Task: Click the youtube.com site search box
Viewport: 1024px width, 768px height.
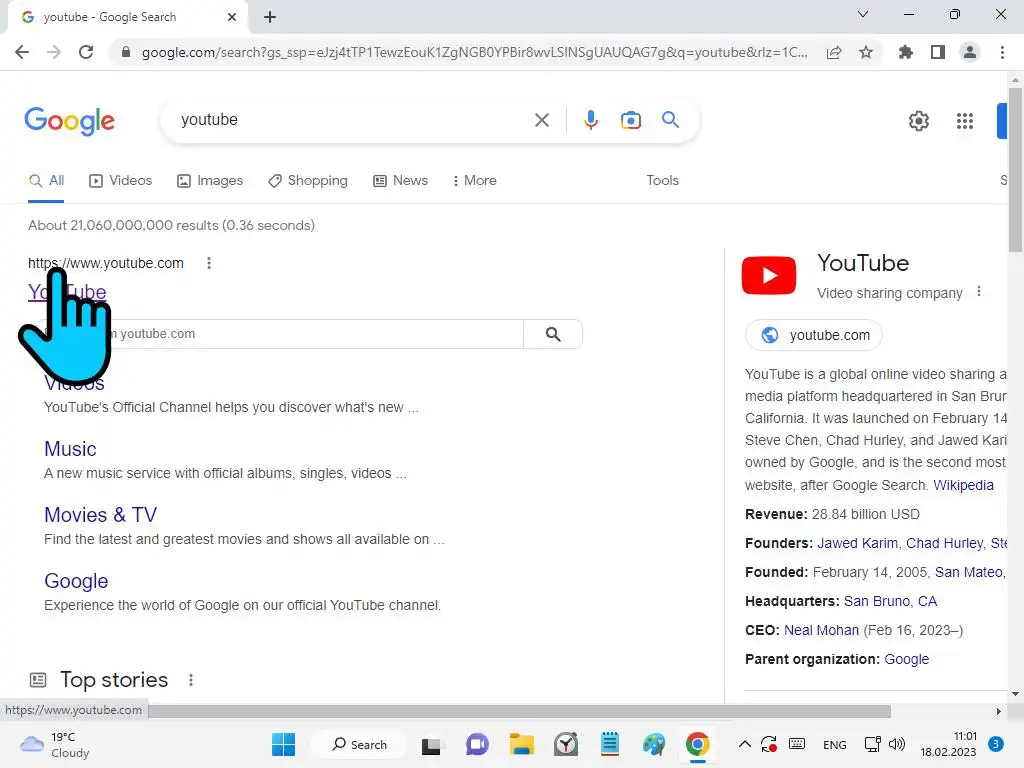Action: 281,334
